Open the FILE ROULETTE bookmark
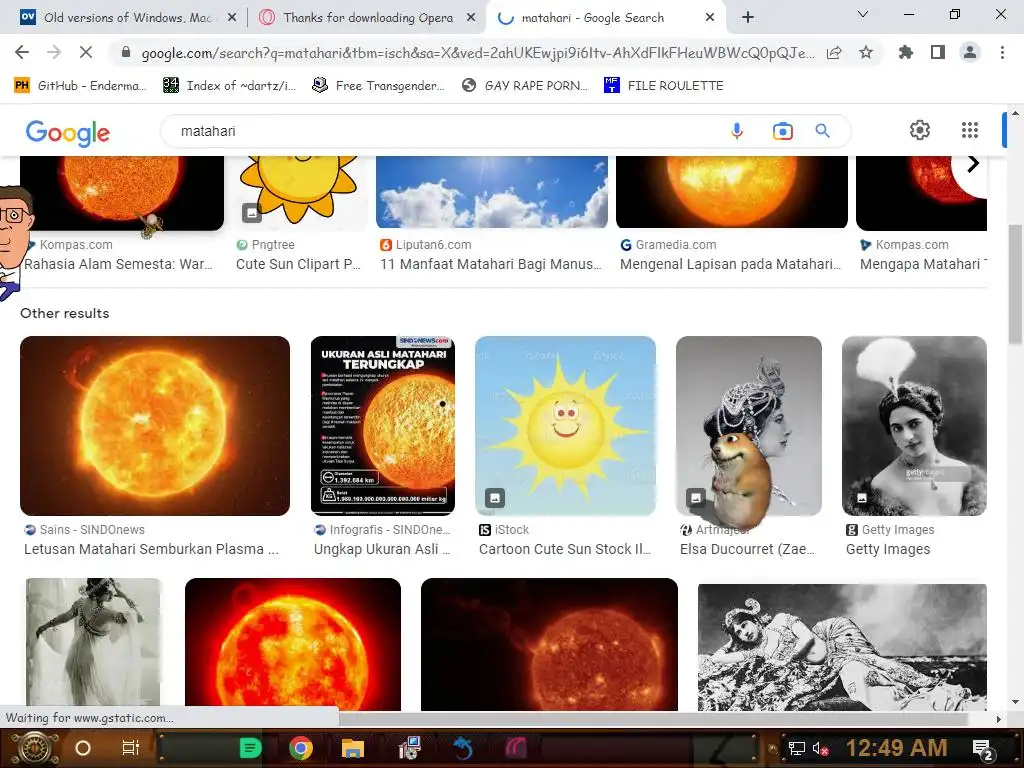This screenshot has width=1024, height=768. pyautogui.click(x=664, y=86)
